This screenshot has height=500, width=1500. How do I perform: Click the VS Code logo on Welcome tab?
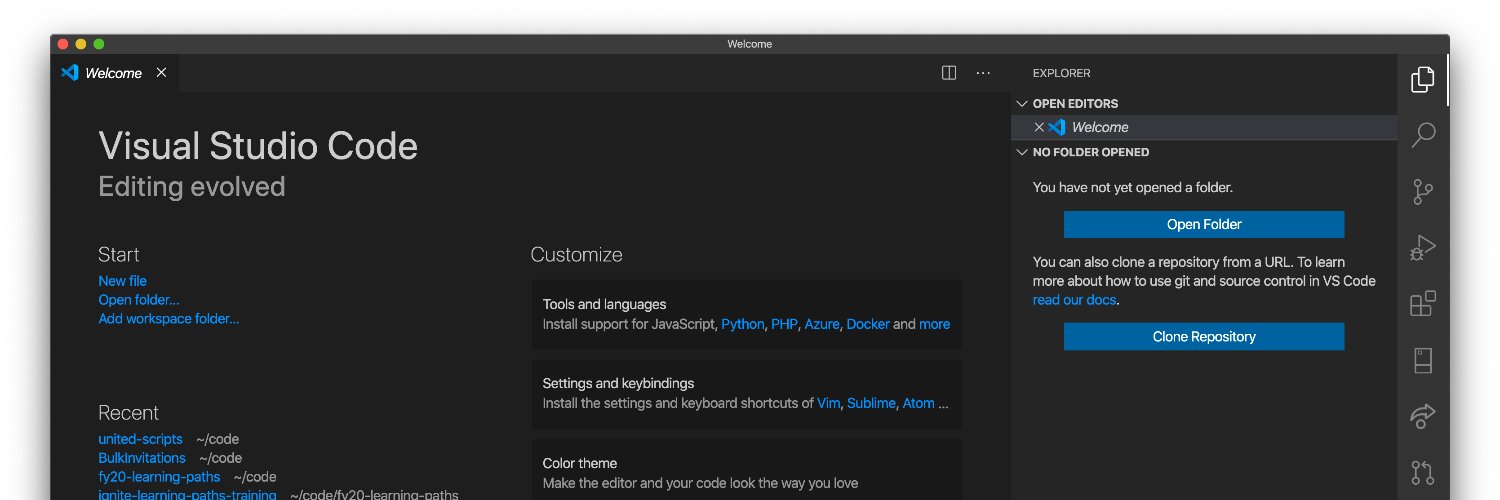coord(69,73)
